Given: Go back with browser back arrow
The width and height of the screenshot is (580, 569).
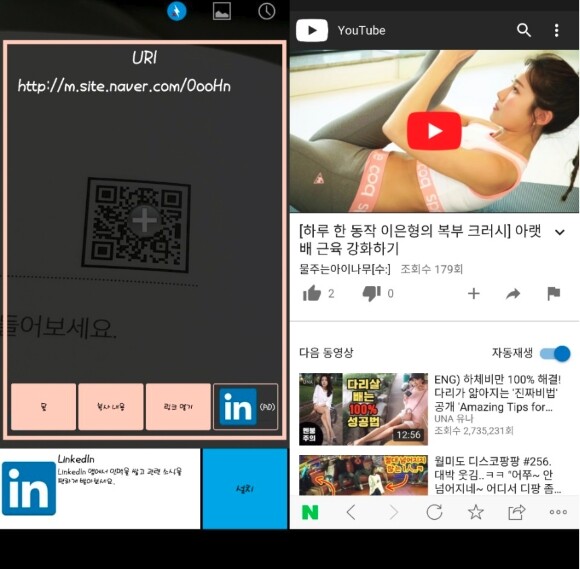Looking at the screenshot, I should (x=351, y=512).
